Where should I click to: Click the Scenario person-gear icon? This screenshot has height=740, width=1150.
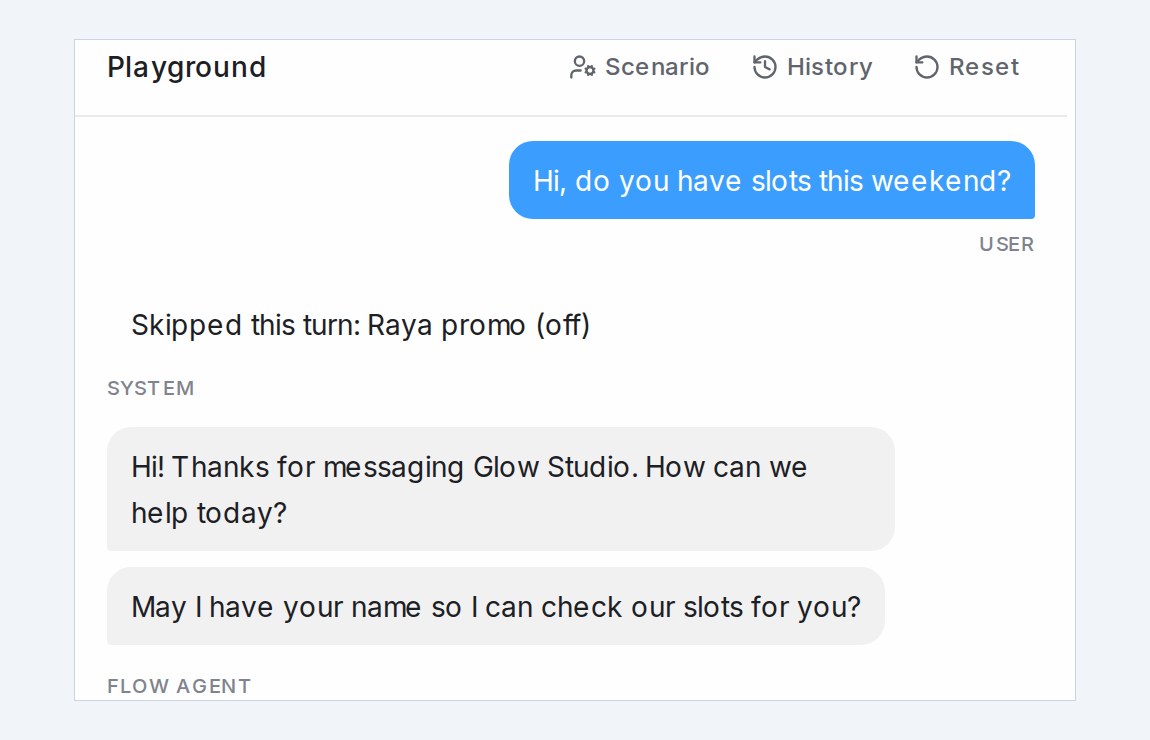pyautogui.click(x=582, y=67)
